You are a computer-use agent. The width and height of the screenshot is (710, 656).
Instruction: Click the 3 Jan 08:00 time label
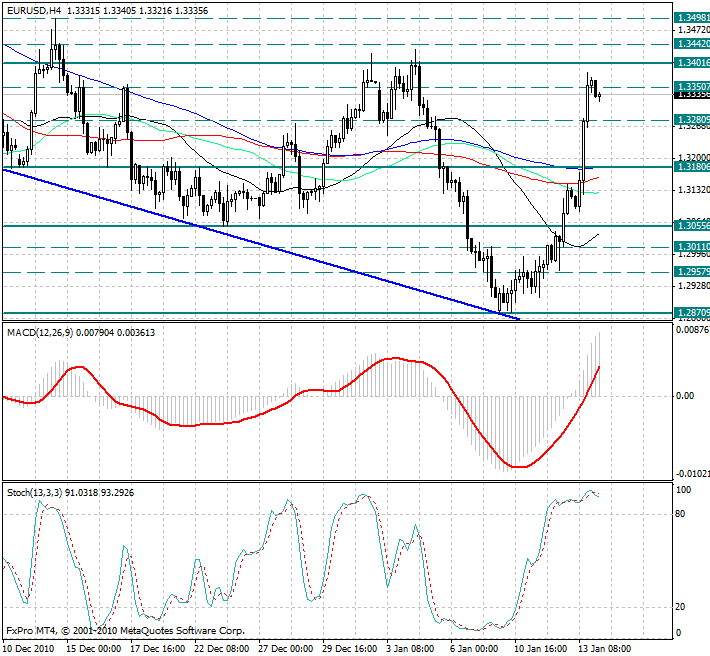coord(410,649)
